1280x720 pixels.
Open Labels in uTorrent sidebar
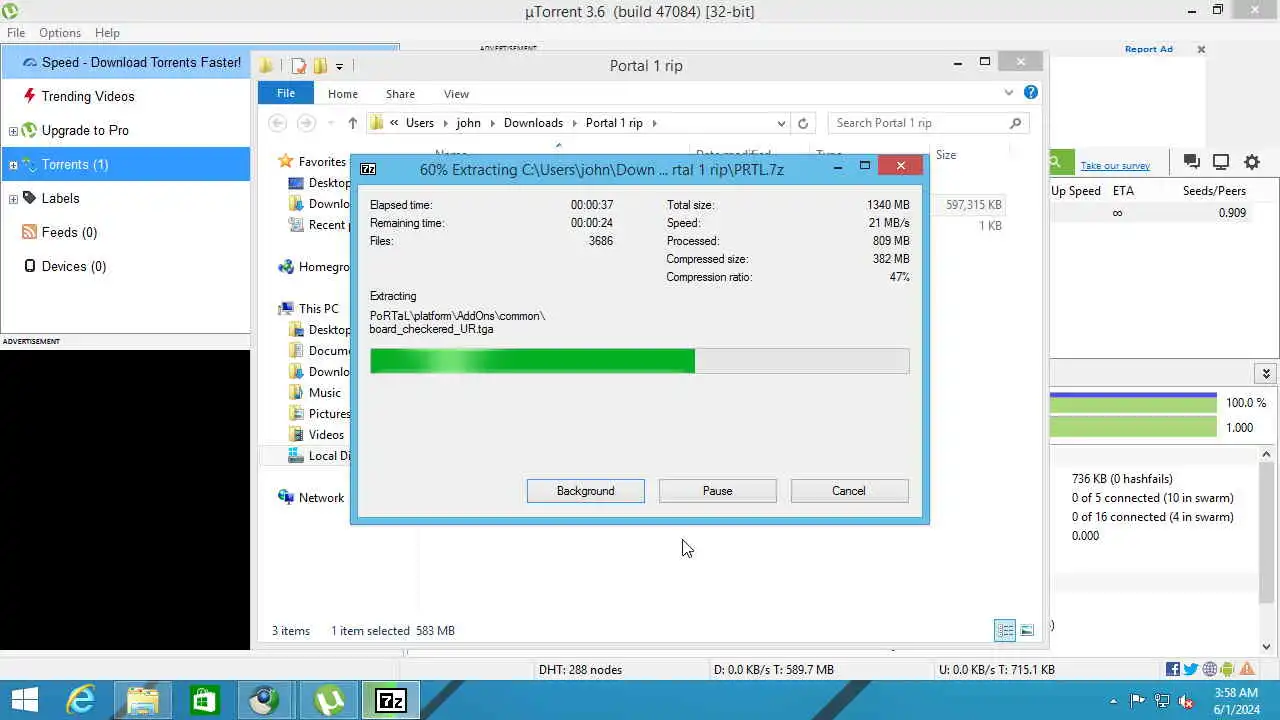pos(60,198)
